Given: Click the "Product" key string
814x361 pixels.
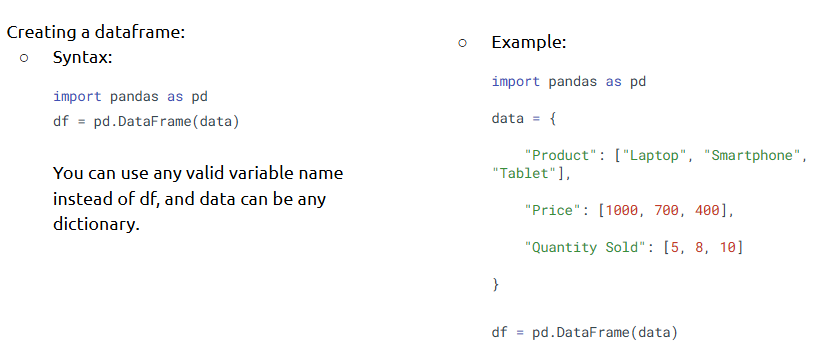Looking at the screenshot, I should 560,155.
